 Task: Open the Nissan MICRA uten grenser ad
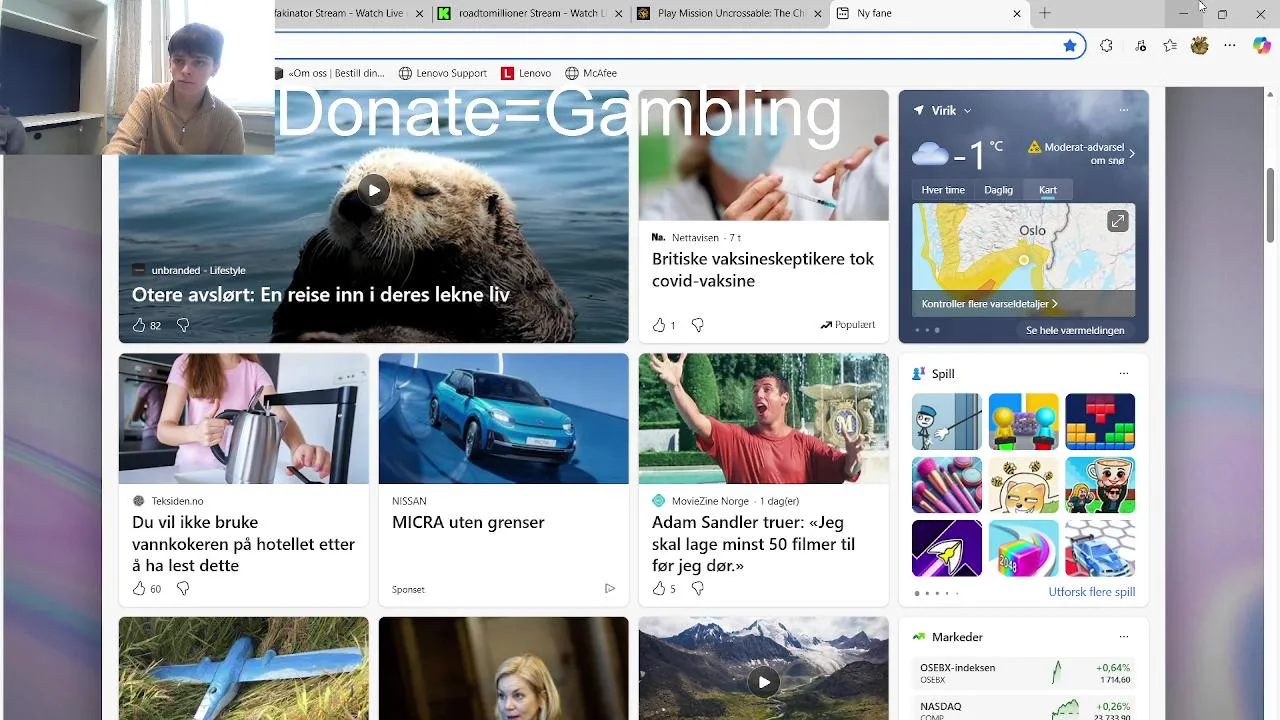point(468,522)
